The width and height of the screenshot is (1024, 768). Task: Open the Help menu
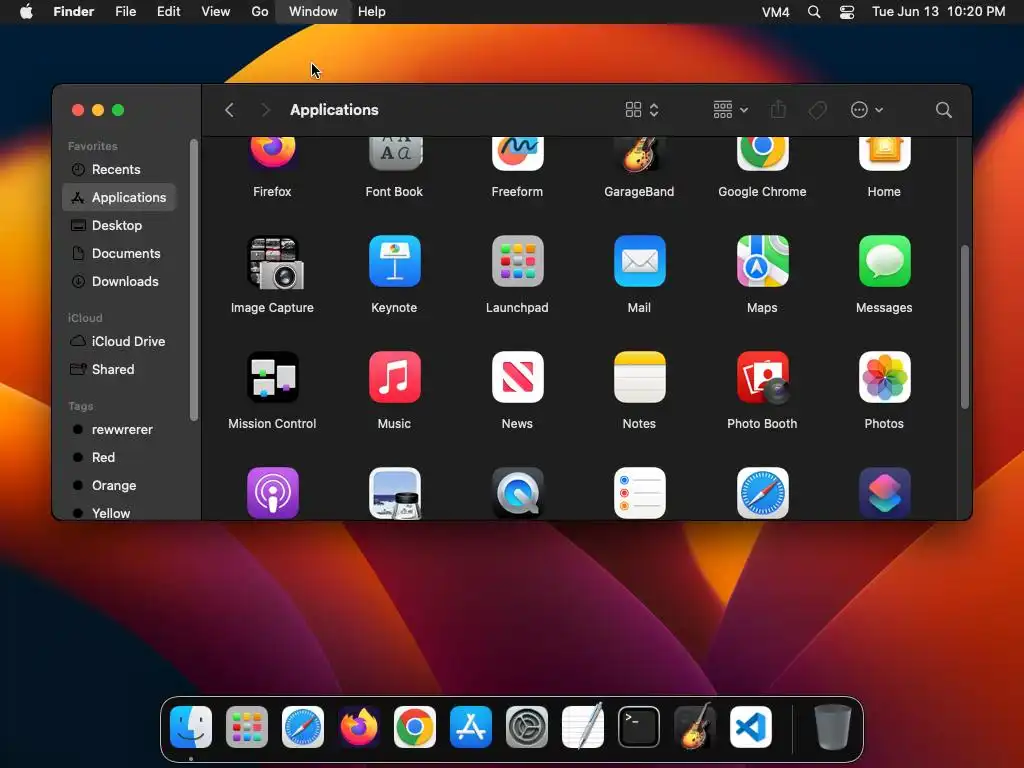[x=372, y=12]
